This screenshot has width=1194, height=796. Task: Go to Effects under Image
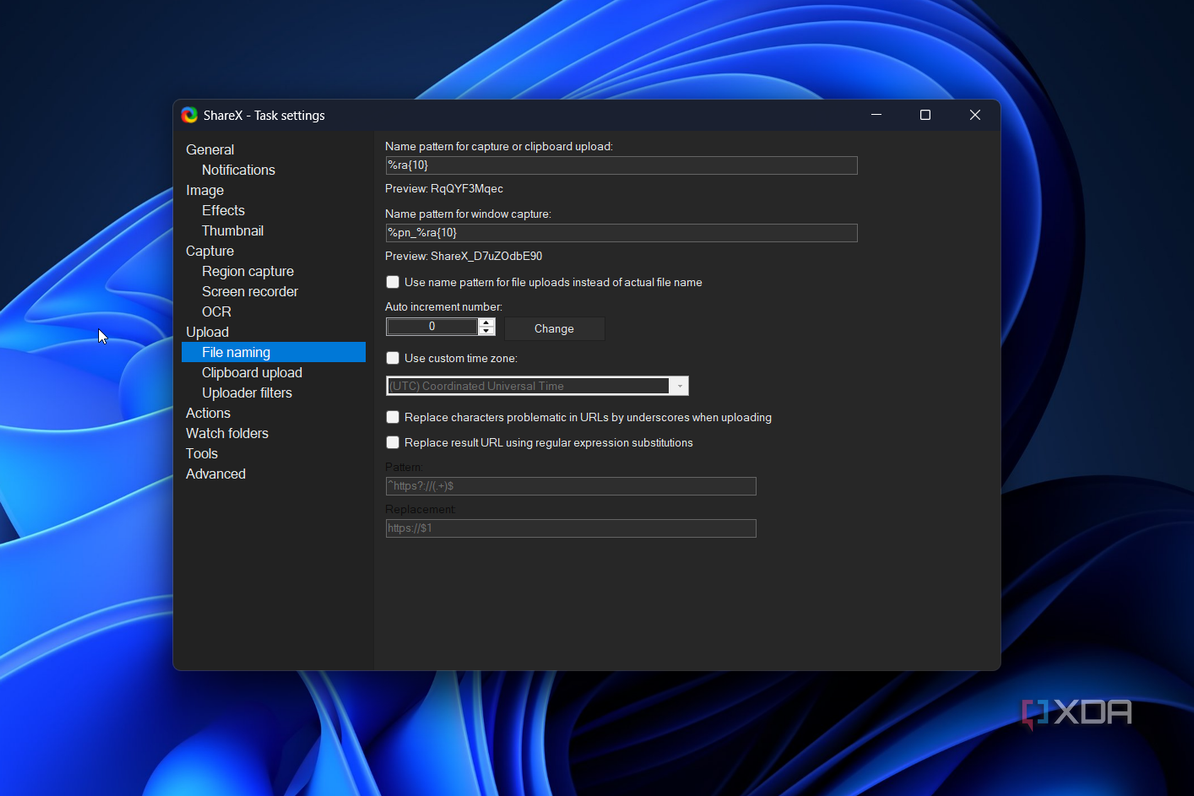223,210
